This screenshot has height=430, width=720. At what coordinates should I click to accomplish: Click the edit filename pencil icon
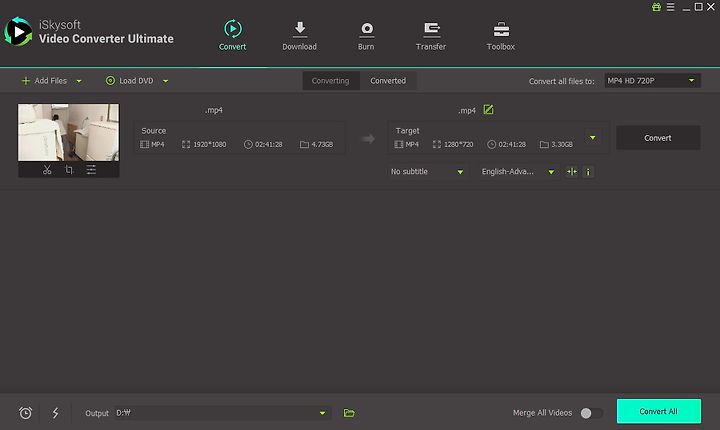pyautogui.click(x=488, y=110)
